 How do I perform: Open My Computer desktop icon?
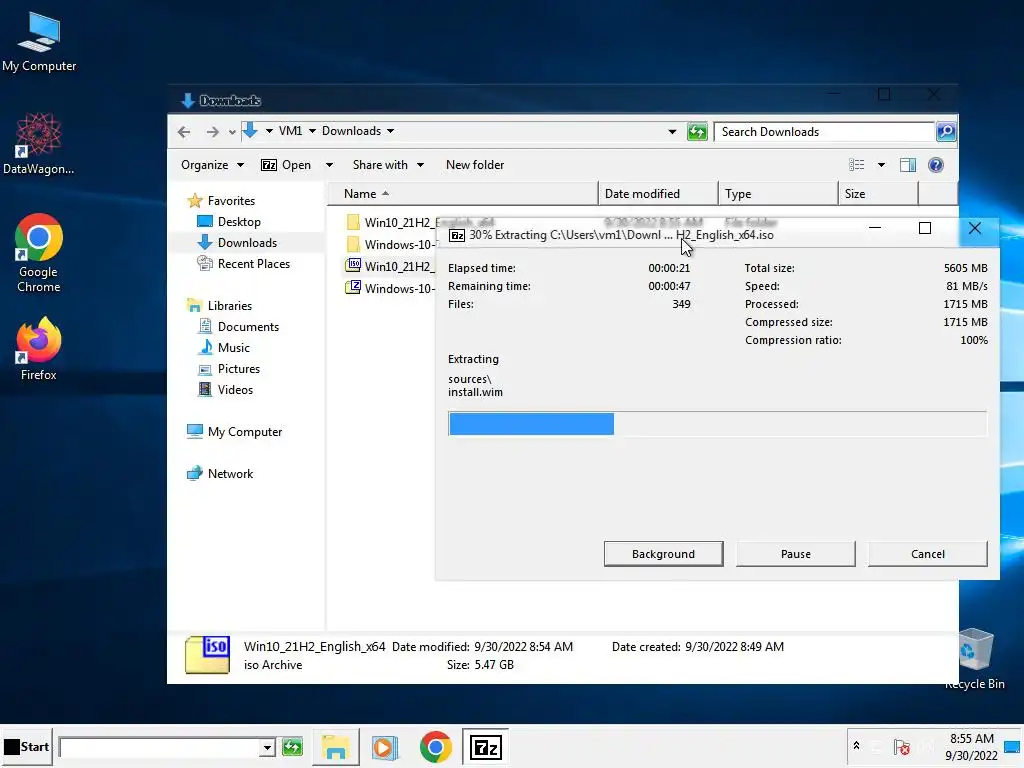pyautogui.click(x=39, y=42)
